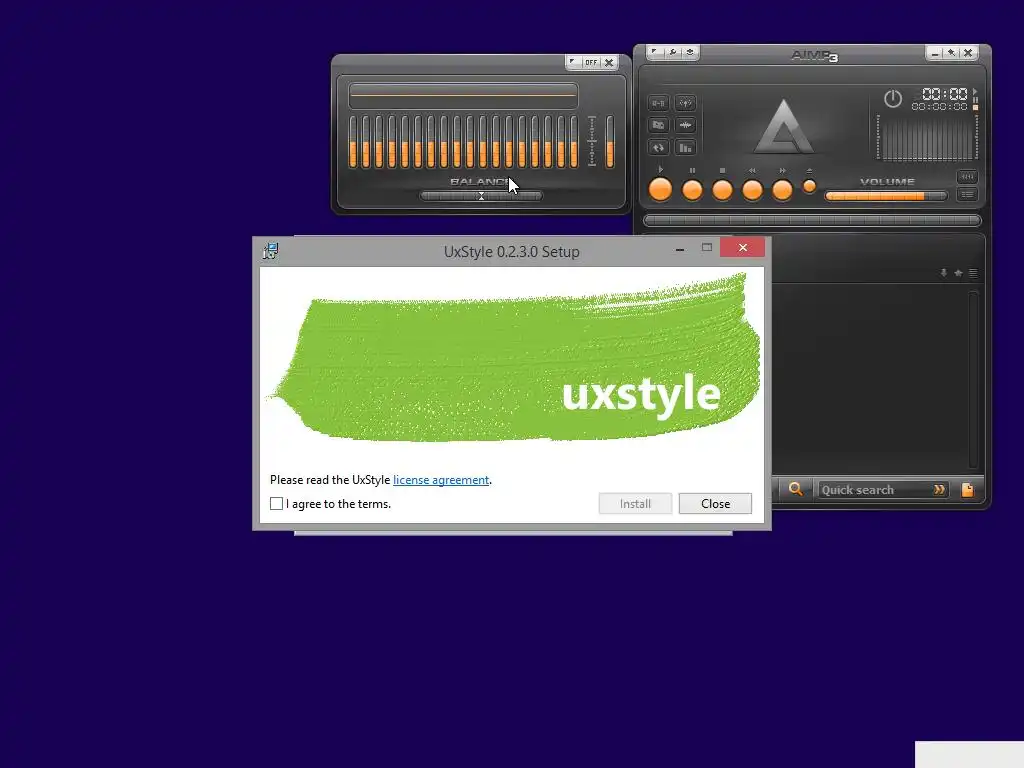The height and width of the screenshot is (768, 1024).
Task: Click the double-chevron button in Quick search
Action: pyautogui.click(x=939, y=490)
